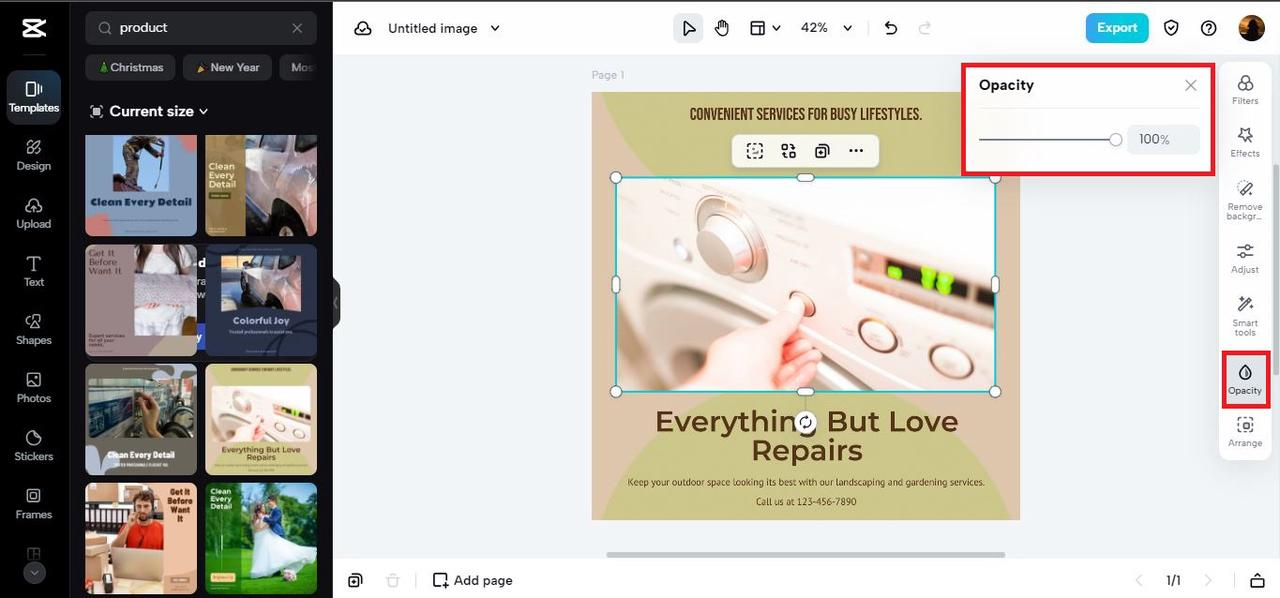Open the layers icon at bottom right
The image size is (1280, 598).
point(1257,580)
